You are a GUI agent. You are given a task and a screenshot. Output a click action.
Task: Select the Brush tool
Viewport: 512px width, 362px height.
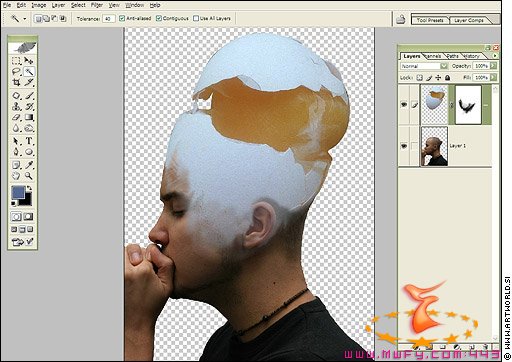coord(29,96)
